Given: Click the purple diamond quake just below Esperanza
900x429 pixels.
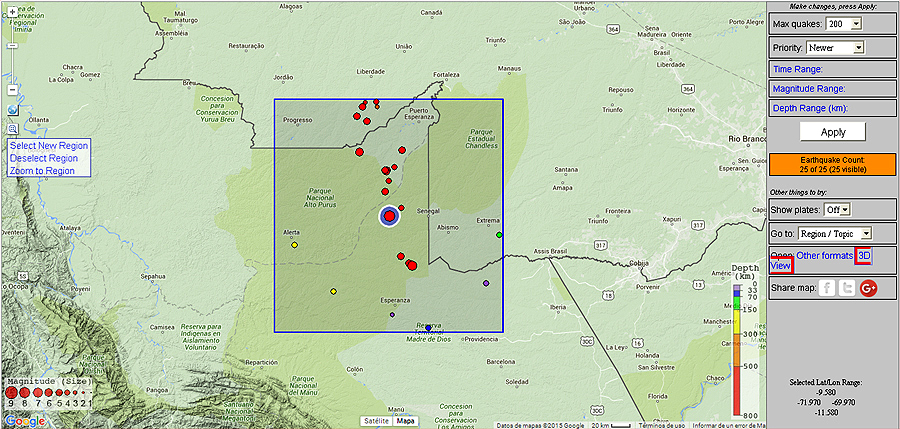Looking at the screenshot, I should [x=393, y=314].
